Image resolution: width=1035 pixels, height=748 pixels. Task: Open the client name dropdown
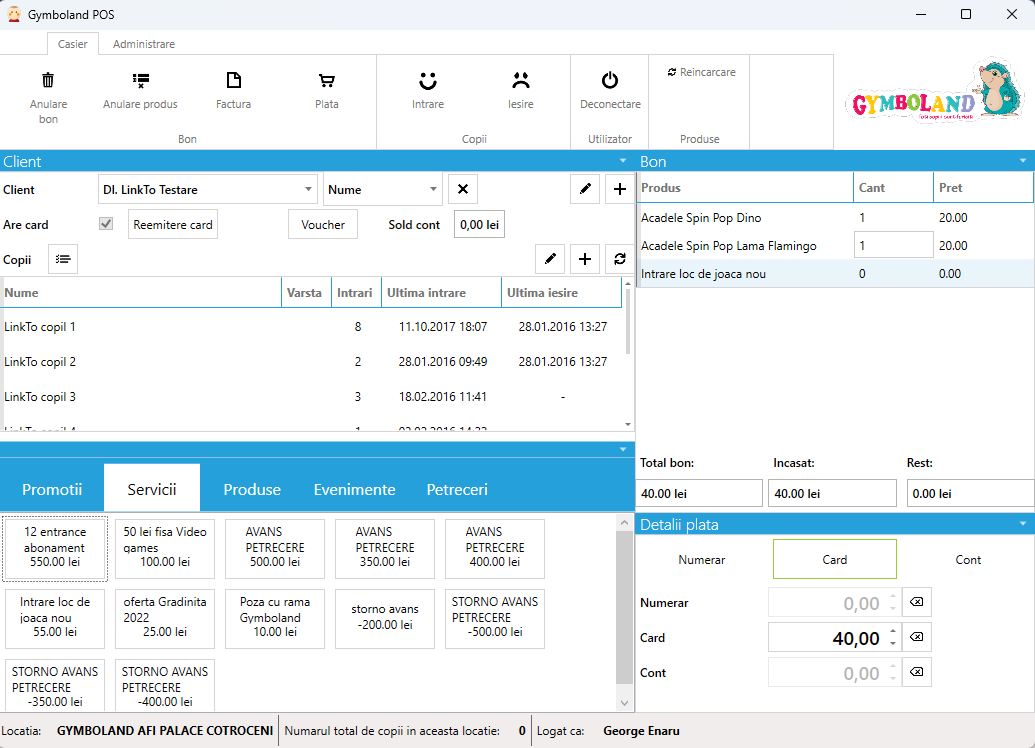click(308, 189)
